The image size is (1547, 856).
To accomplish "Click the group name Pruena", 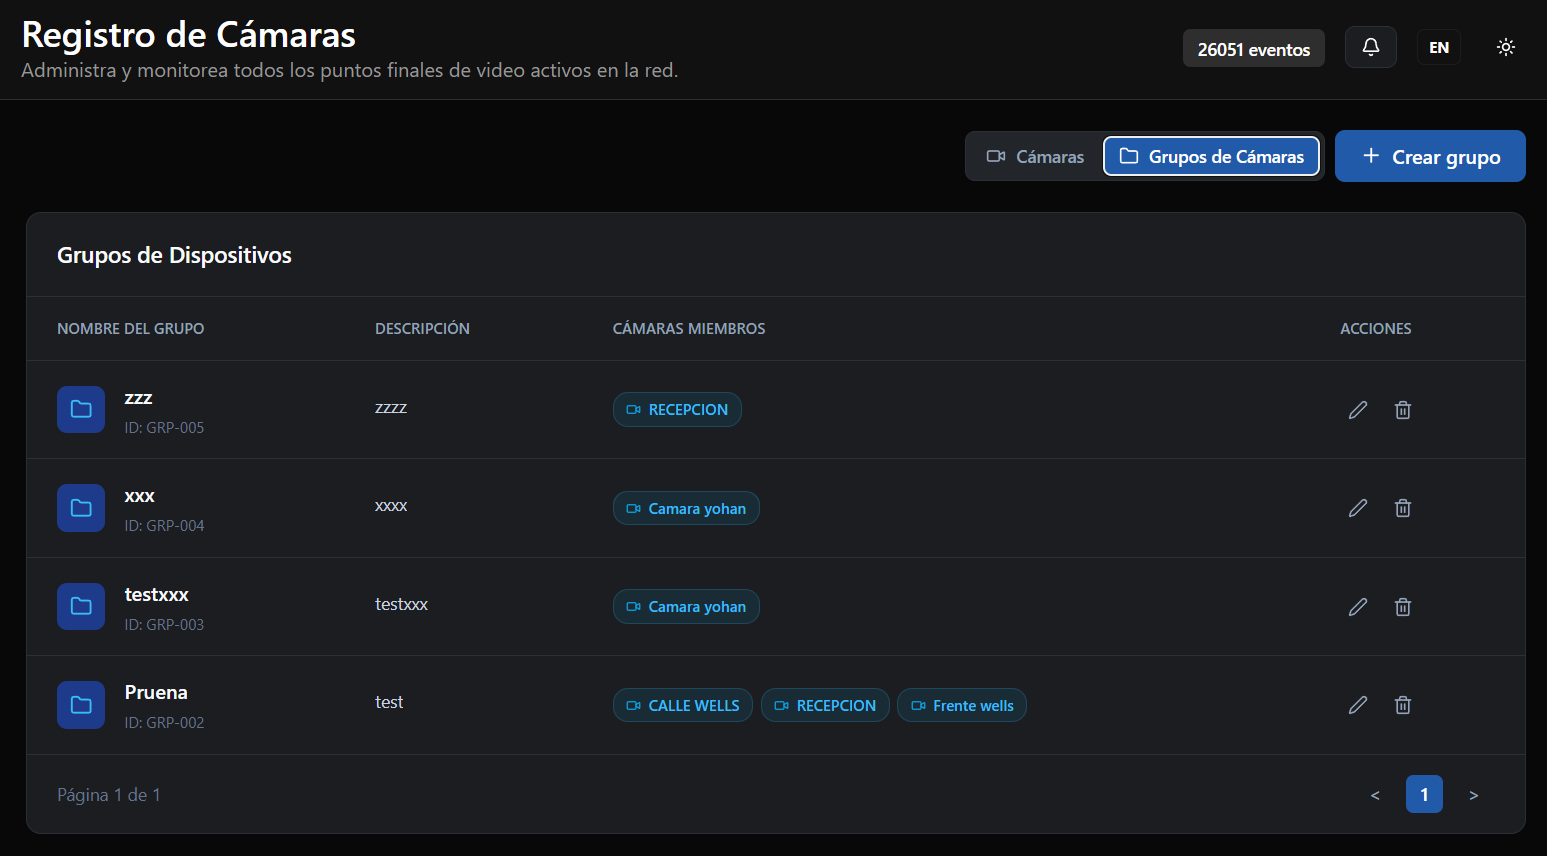I will [x=156, y=692].
